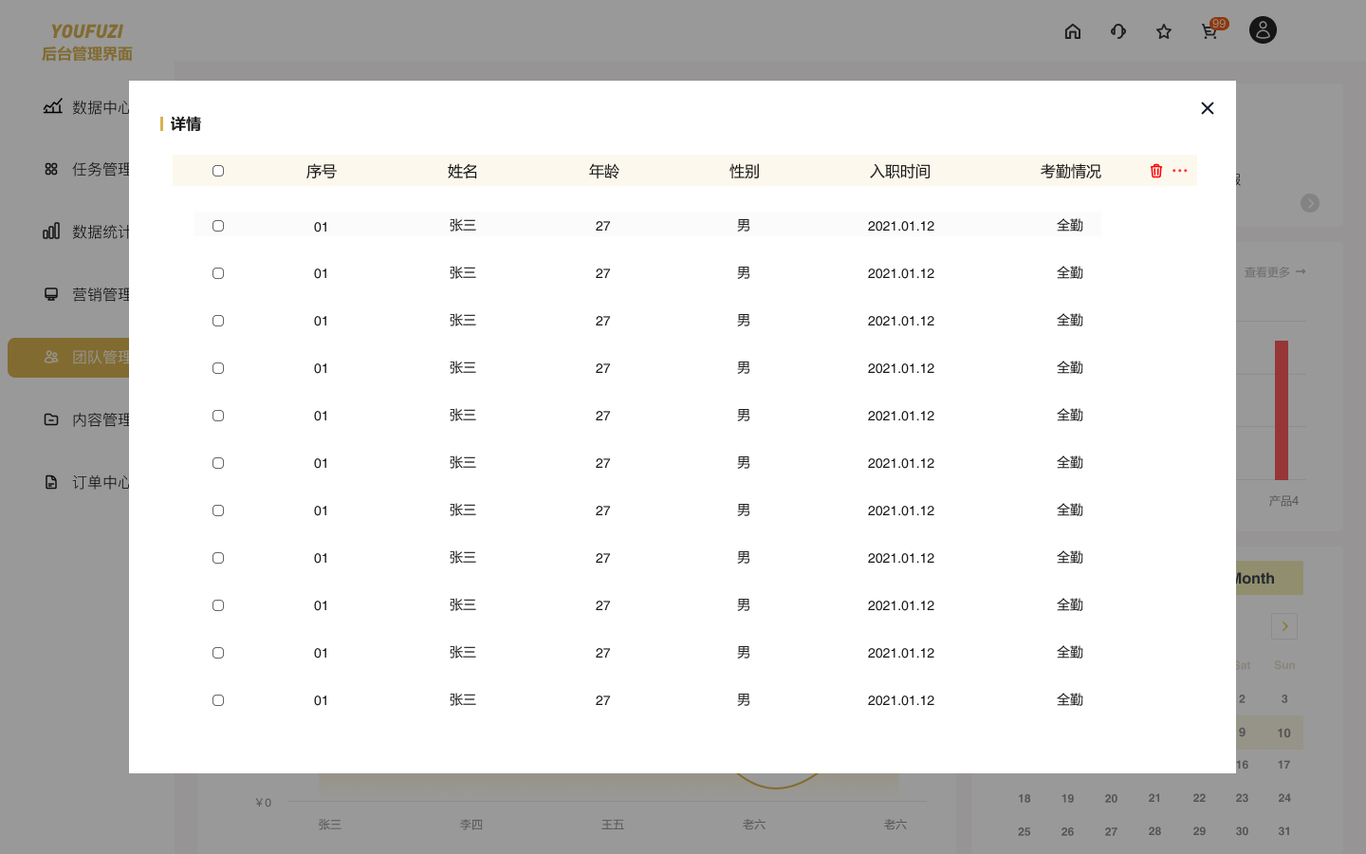1366x854 pixels.
Task: Click the YOUFUZI 后台管理界面 logo
Action: 87,42
